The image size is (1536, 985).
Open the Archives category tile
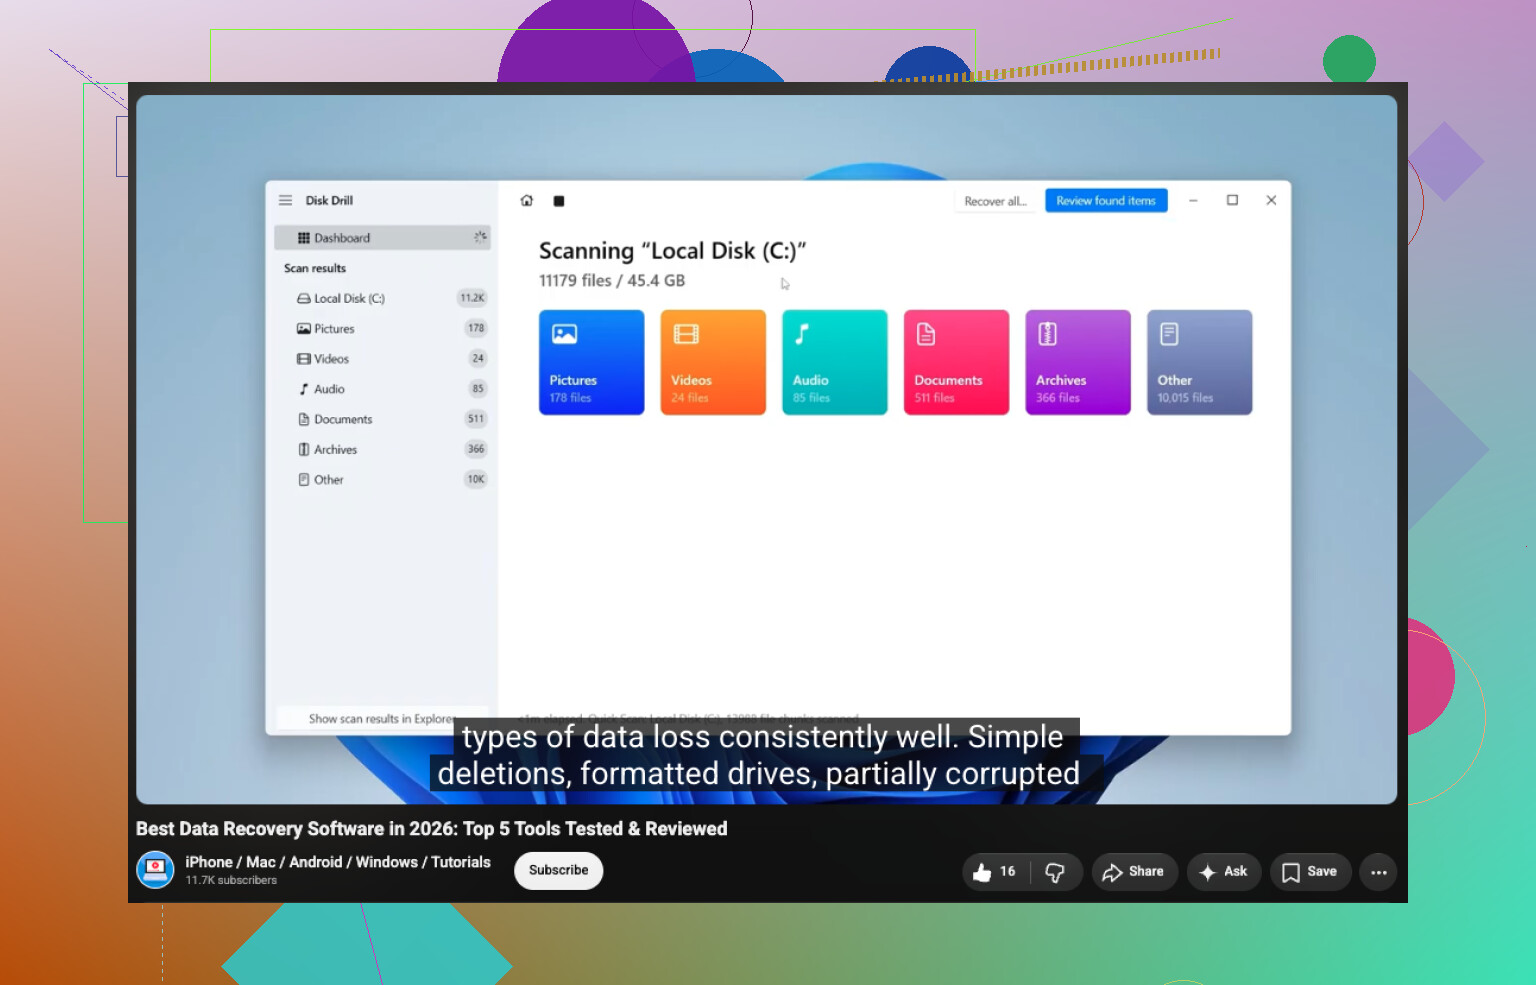pos(1078,362)
